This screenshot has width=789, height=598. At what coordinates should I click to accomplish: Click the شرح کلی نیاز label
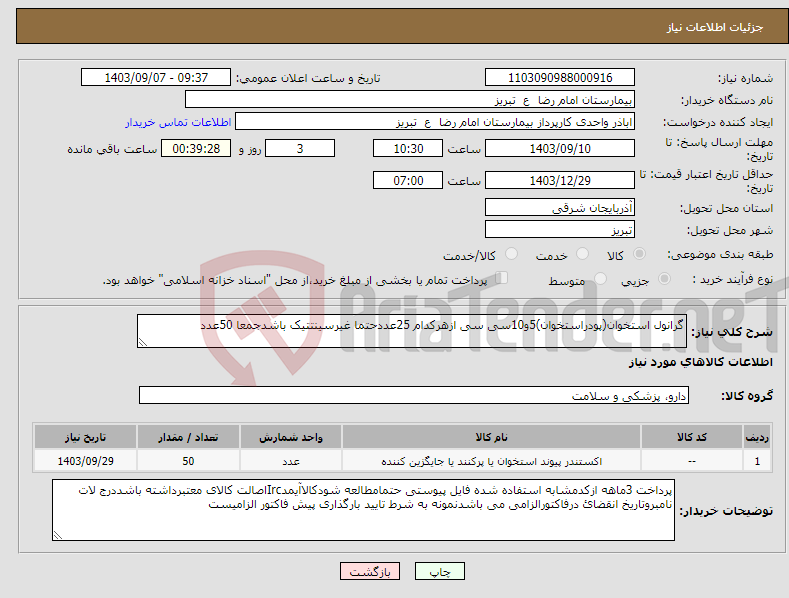pos(732,332)
